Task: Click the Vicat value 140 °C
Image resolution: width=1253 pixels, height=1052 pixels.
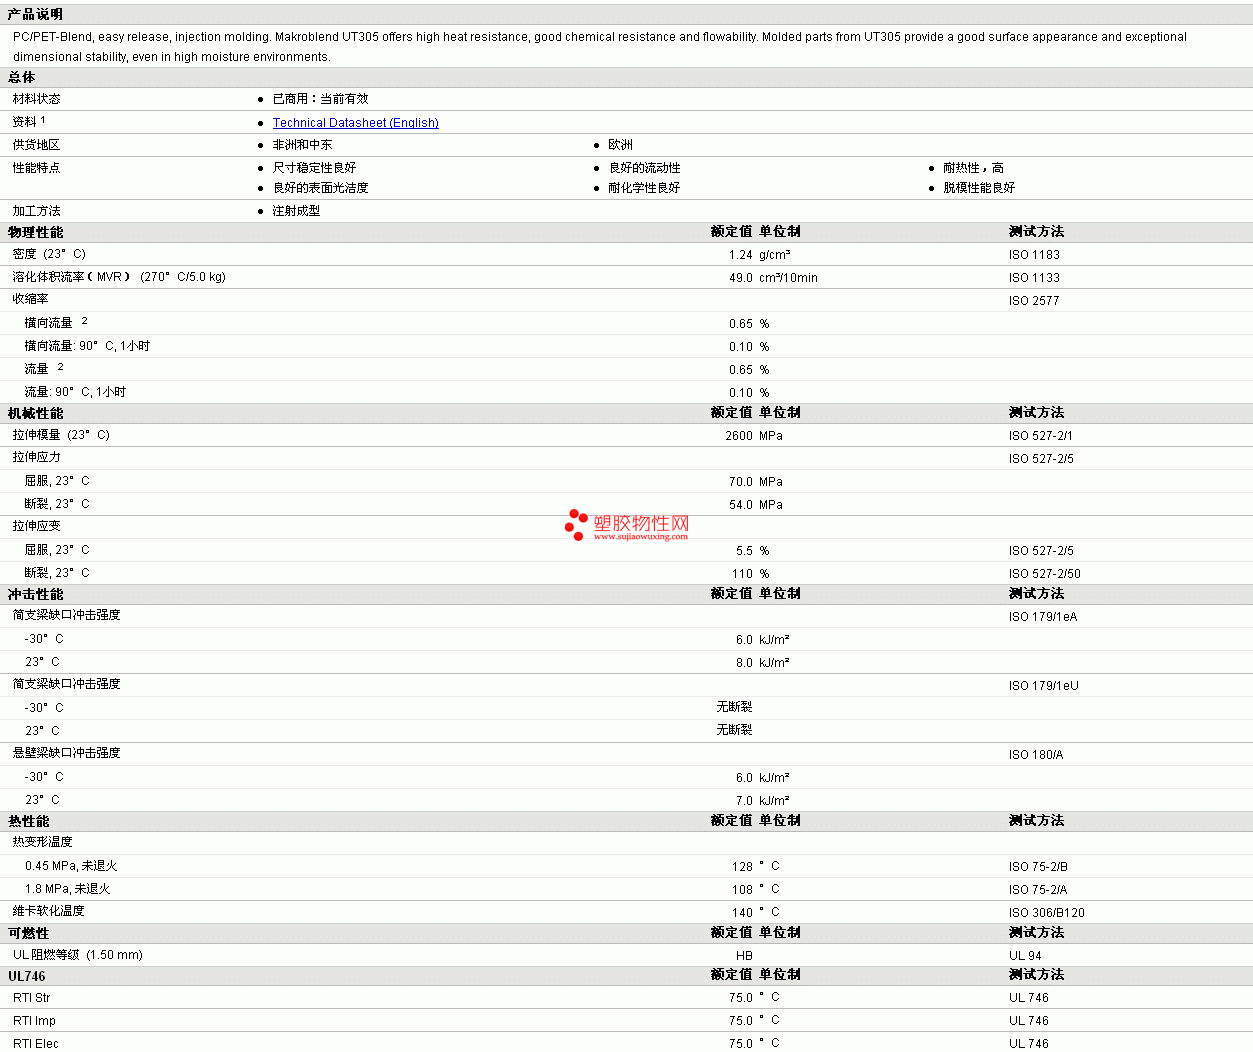Action: (x=755, y=913)
